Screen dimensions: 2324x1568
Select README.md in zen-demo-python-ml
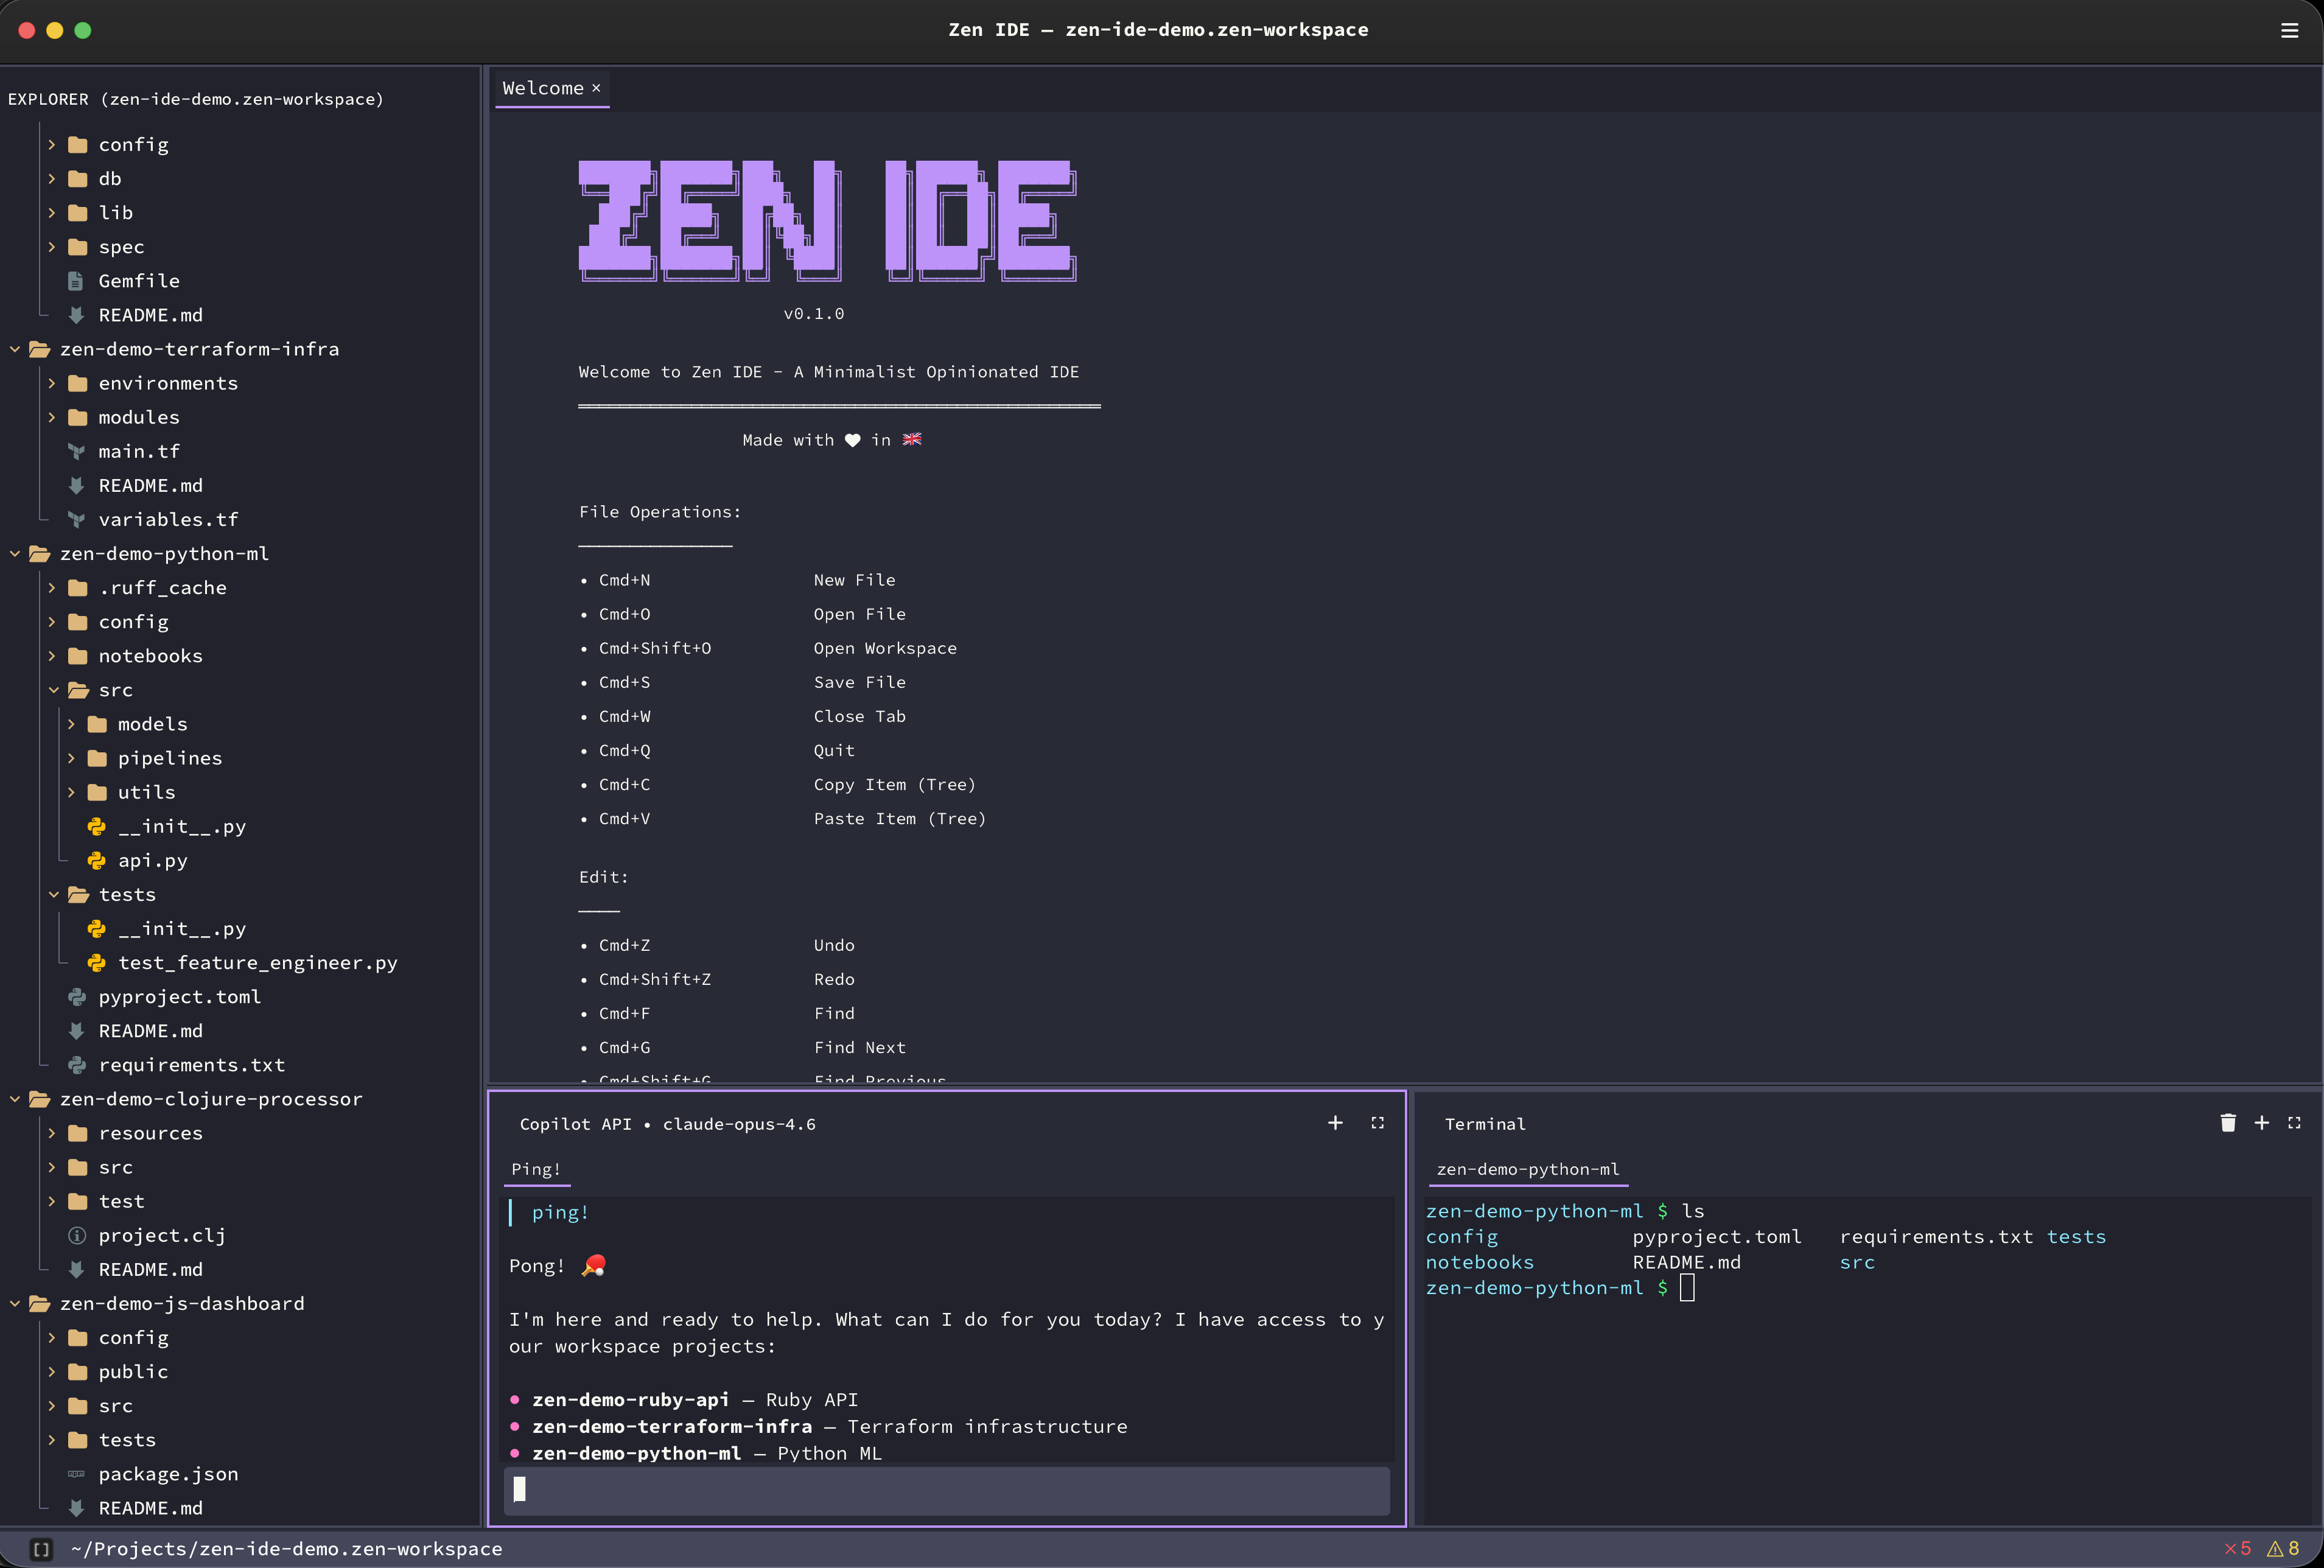(150, 1031)
